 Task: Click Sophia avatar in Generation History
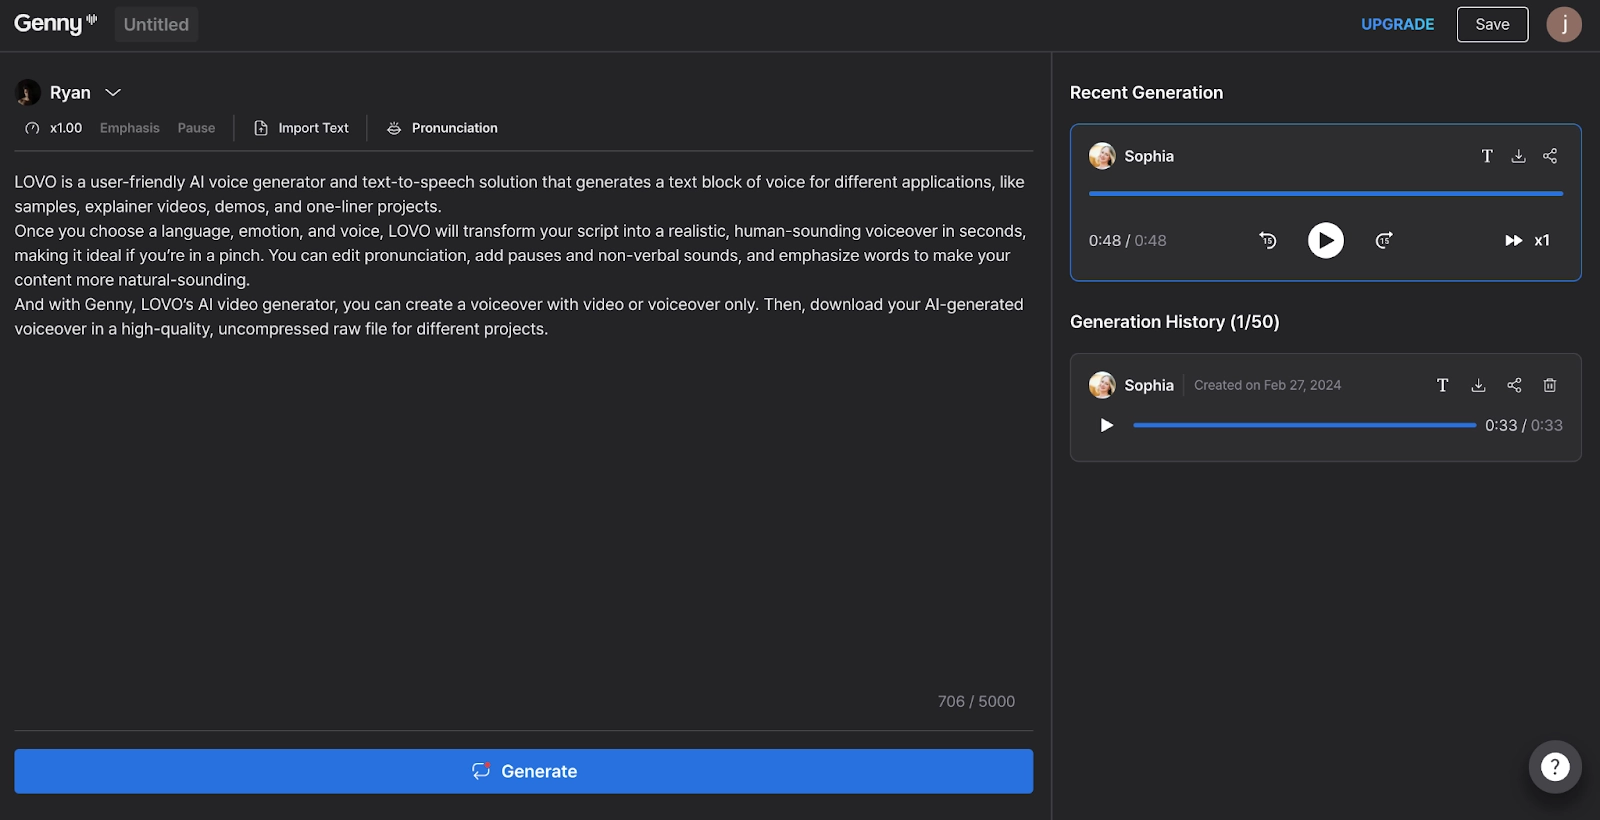pyautogui.click(x=1102, y=385)
